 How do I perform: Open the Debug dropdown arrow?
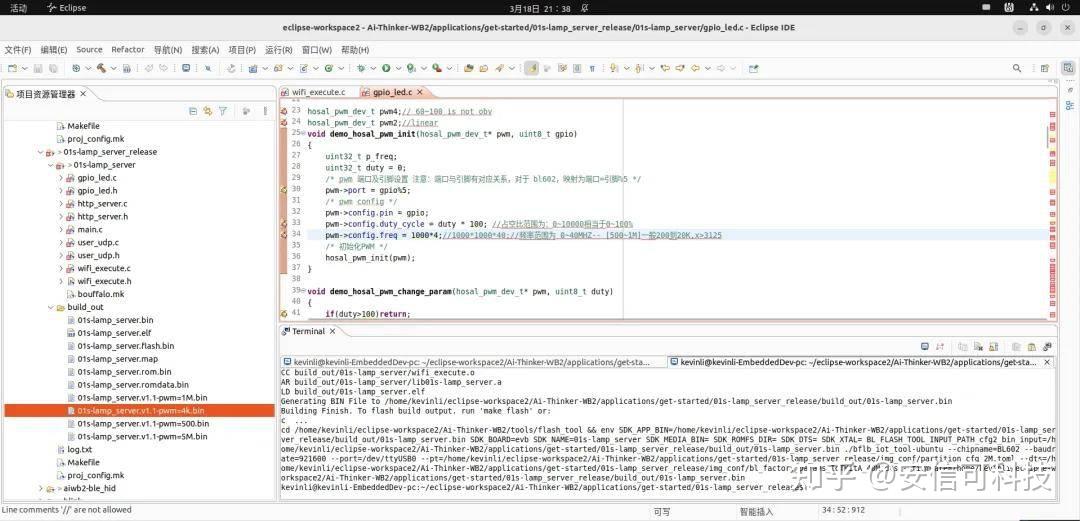click(x=373, y=68)
